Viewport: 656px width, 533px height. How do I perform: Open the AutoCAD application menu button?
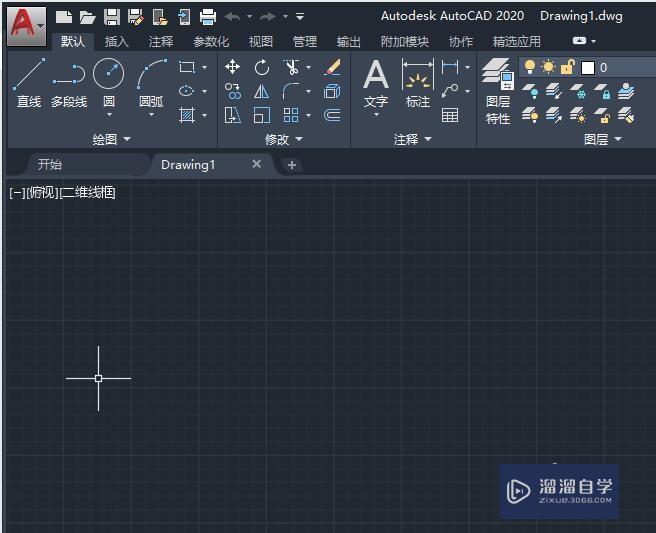pyautogui.click(x=27, y=26)
